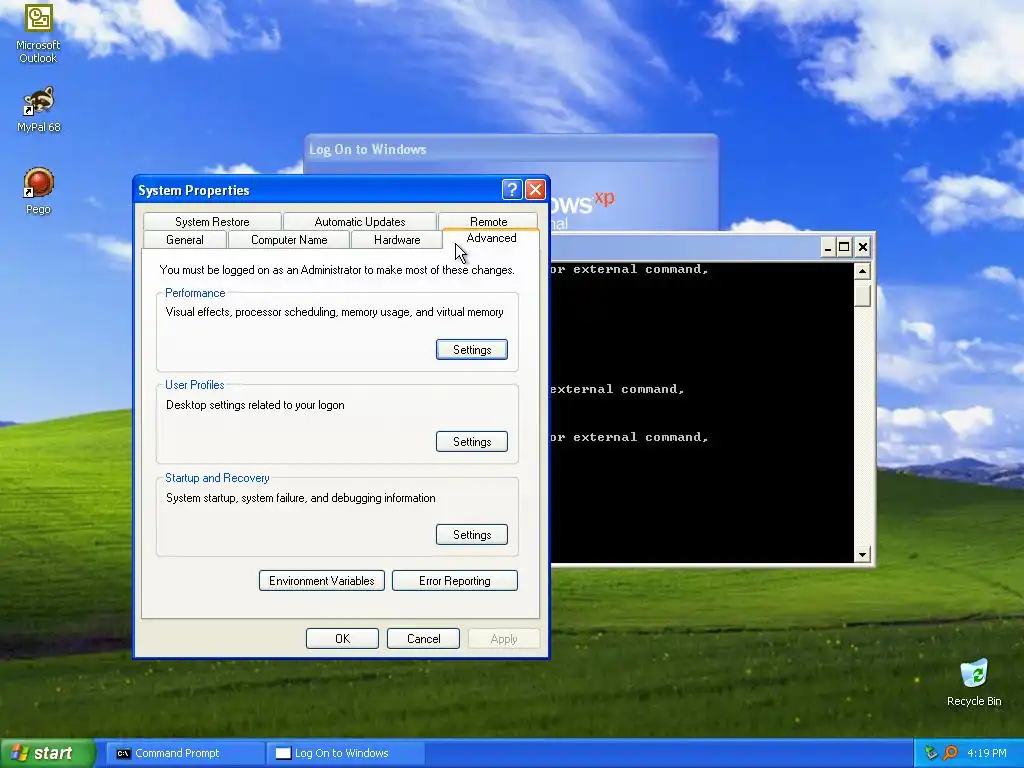The width and height of the screenshot is (1024, 768).
Task: Click the Command Prompt scroll down arrow
Action: (x=862, y=554)
